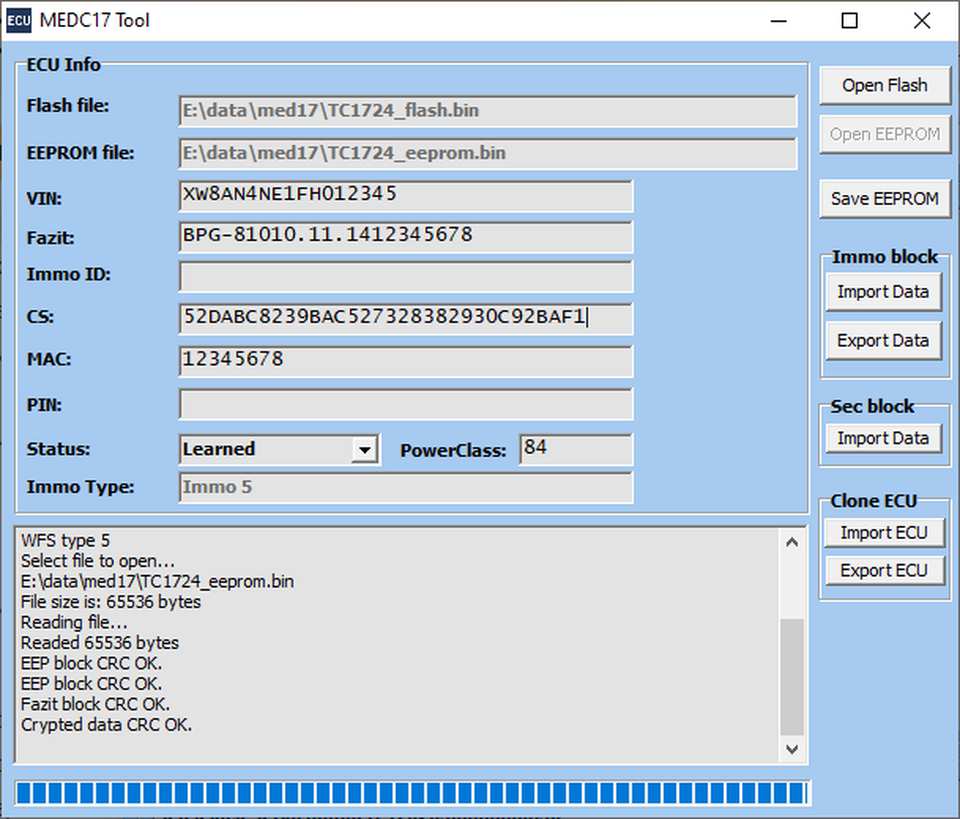Click the Open Flash button
Viewport: 960px width, 819px height.
[884, 86]
